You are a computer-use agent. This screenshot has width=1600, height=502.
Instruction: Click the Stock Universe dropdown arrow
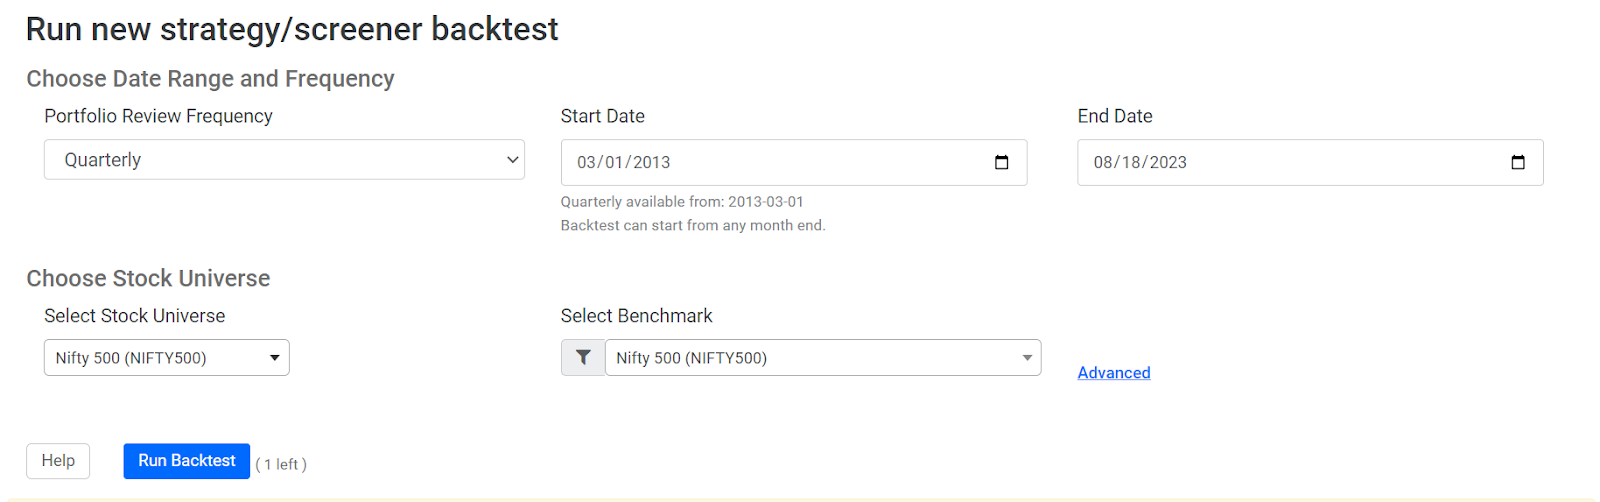274,358
